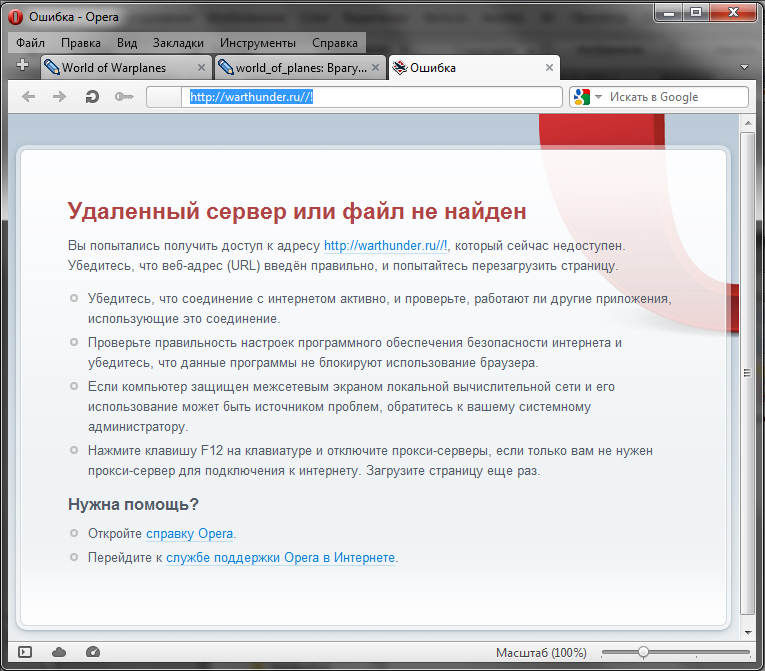Open the Закладки menu
Viewport: 765px width, 671px height.
[x=178, y=43]
